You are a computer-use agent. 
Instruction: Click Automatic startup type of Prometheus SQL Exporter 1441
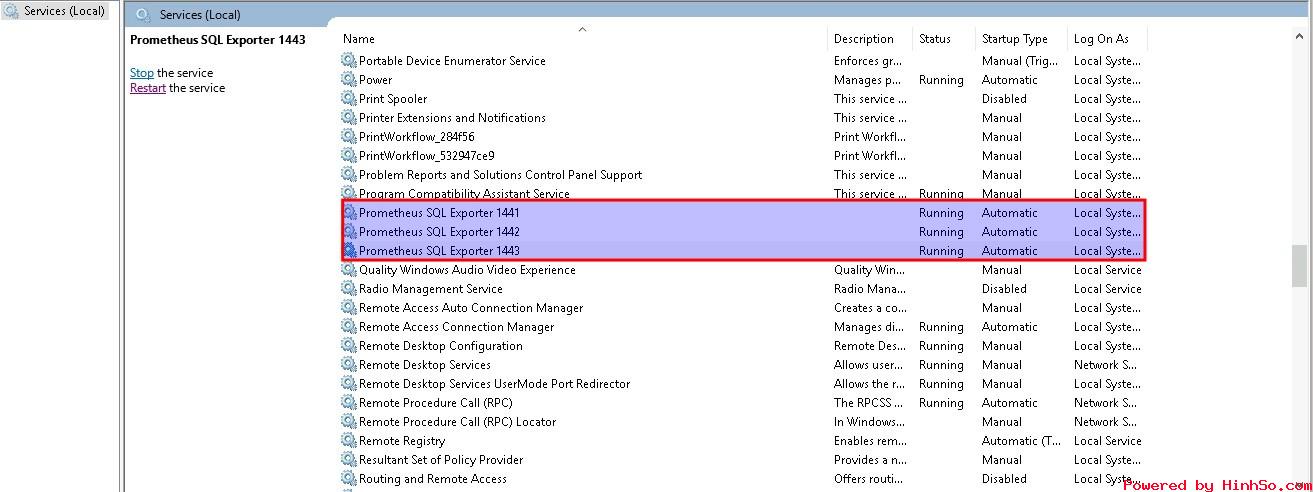1010,213
